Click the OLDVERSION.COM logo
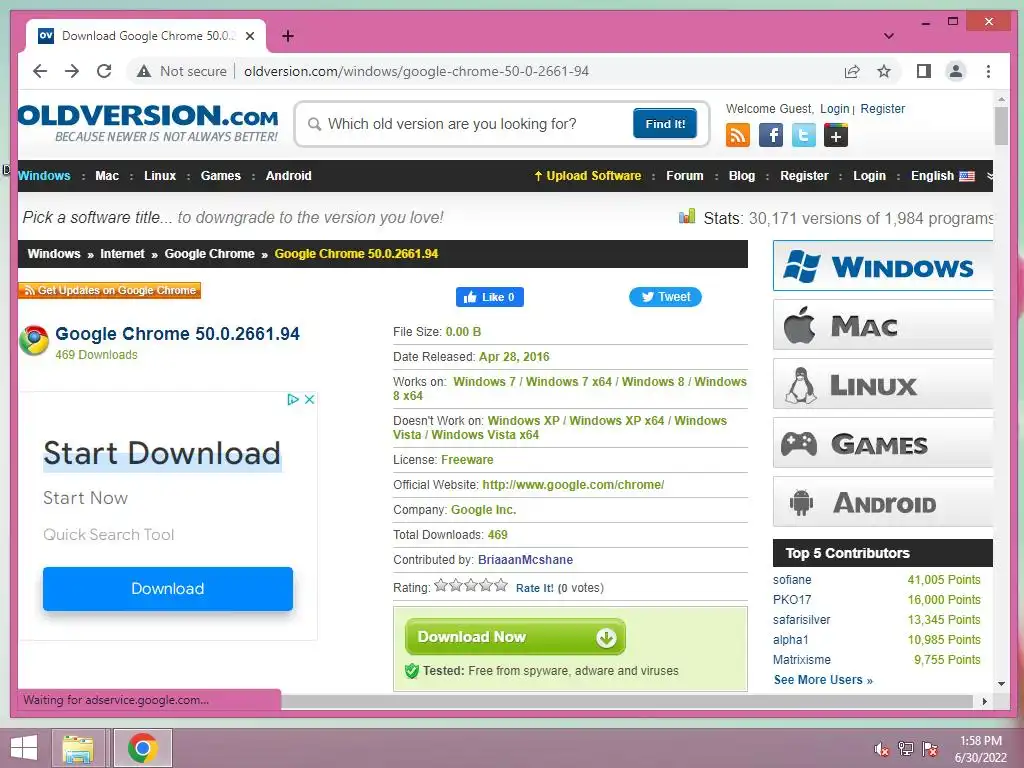This screenshot has width=1024, height=768. 148,122
